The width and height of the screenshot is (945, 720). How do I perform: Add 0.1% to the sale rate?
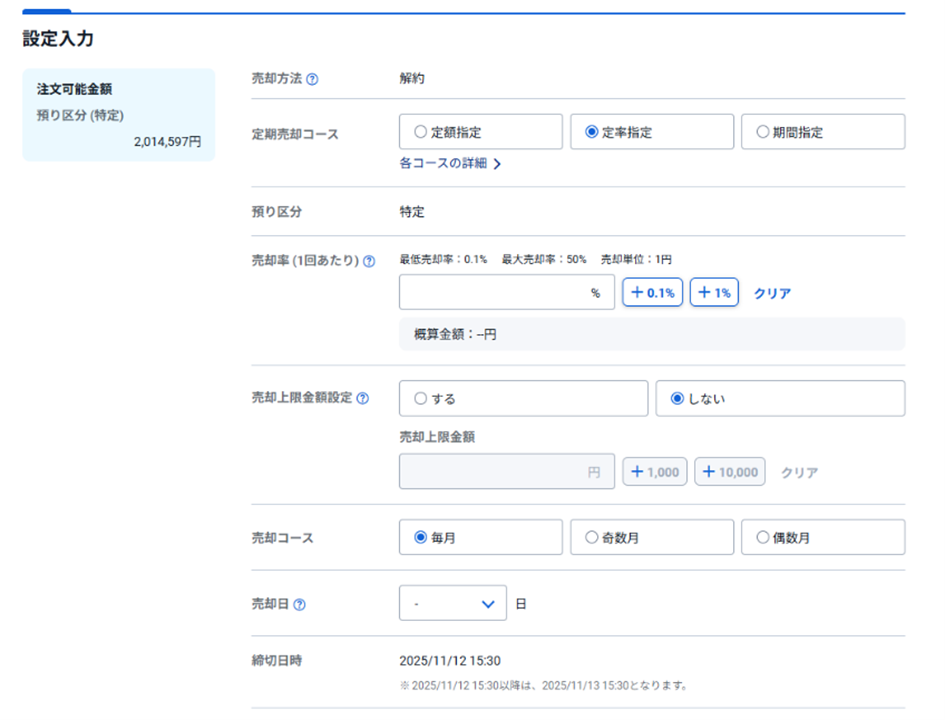point(652,292)
